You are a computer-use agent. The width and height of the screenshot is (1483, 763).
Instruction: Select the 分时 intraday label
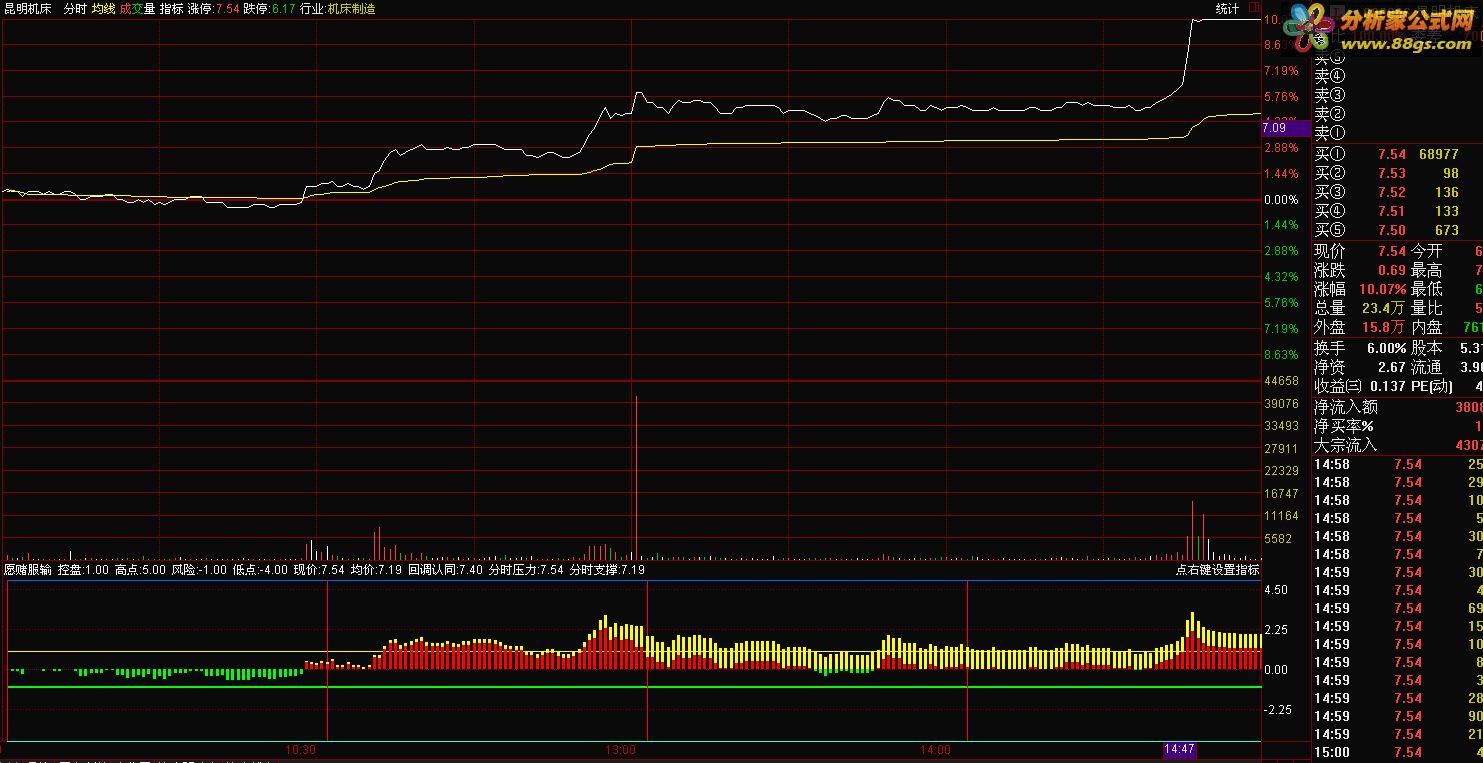click(x=75, y=8)
